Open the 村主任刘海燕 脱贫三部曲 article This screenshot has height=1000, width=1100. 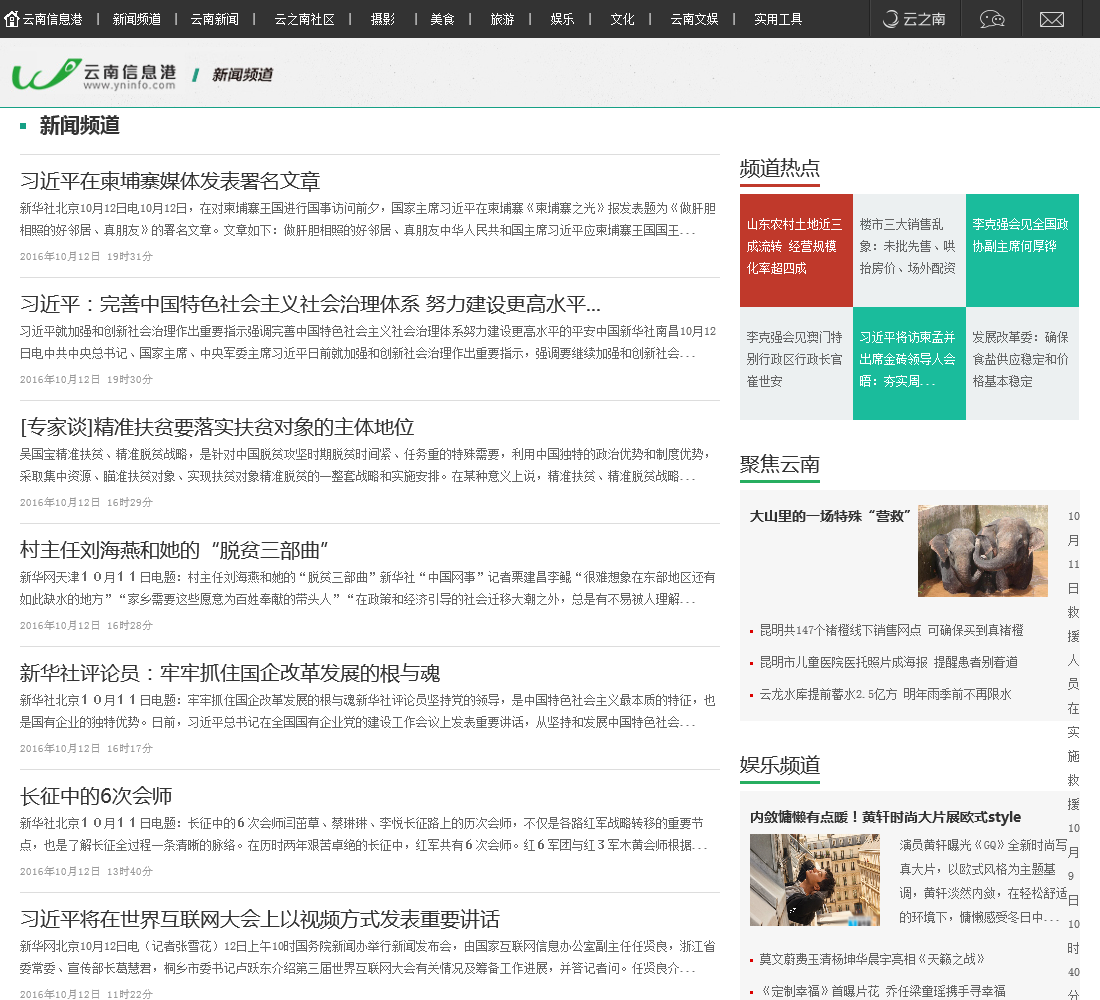(175, 550)
